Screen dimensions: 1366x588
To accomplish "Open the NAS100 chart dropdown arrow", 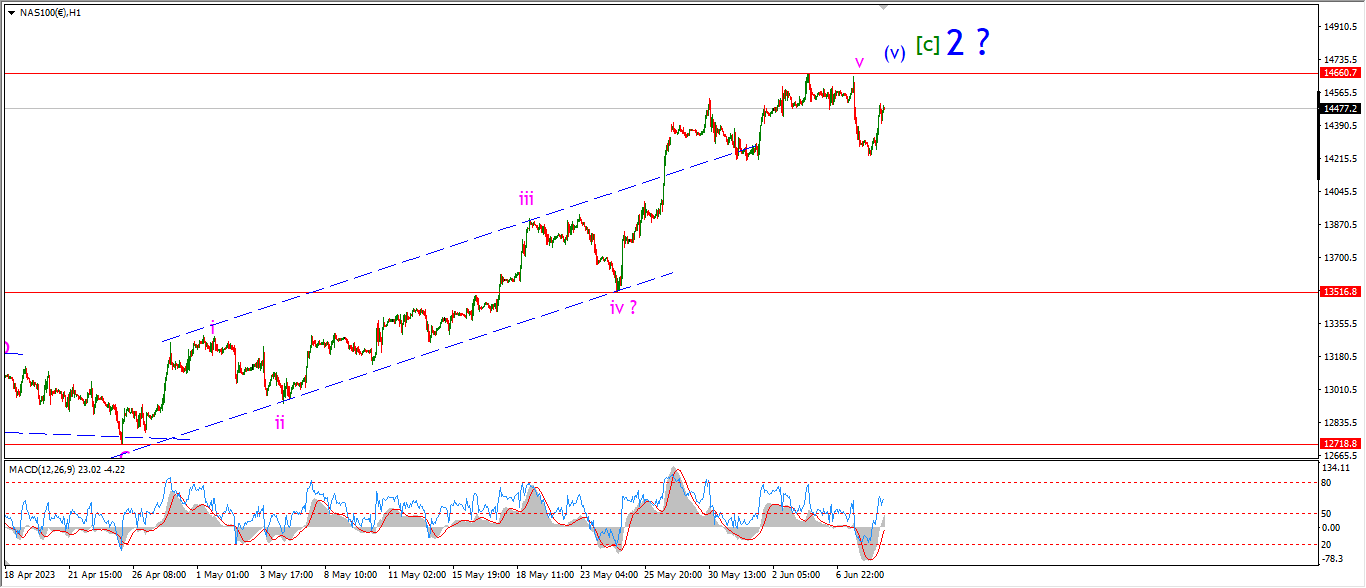I will click(x=11, y=12).
